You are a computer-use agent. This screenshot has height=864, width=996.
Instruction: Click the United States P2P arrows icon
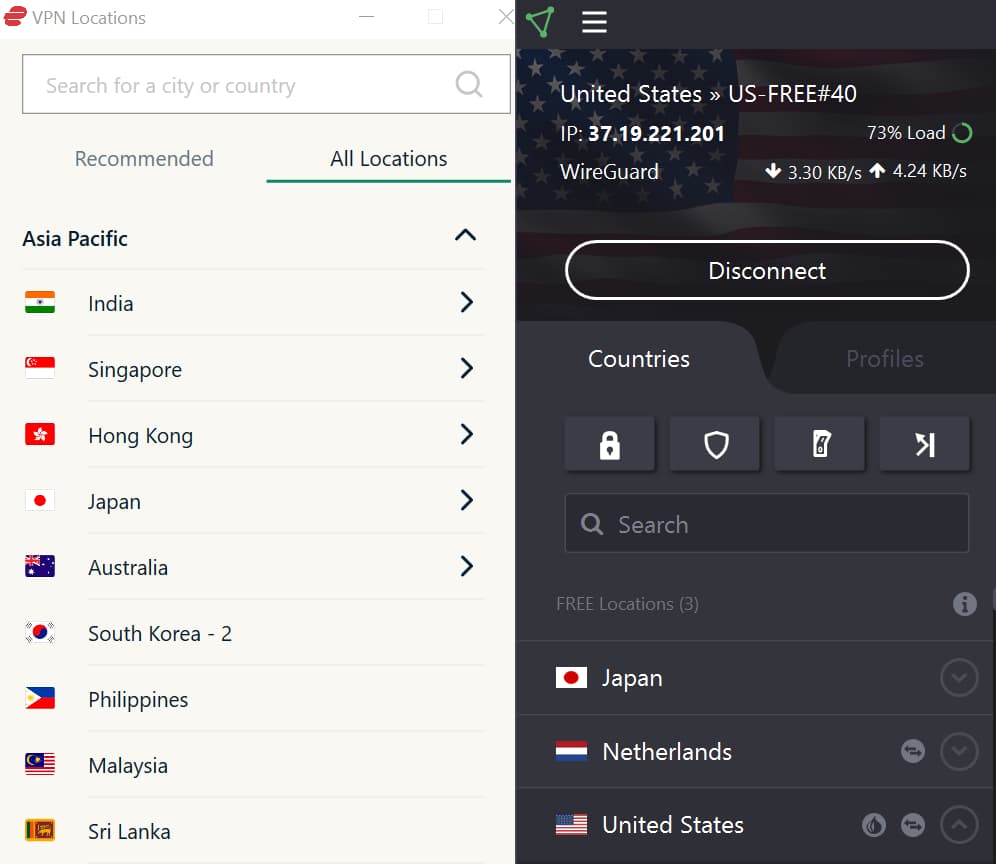click(x=913, y=825)
